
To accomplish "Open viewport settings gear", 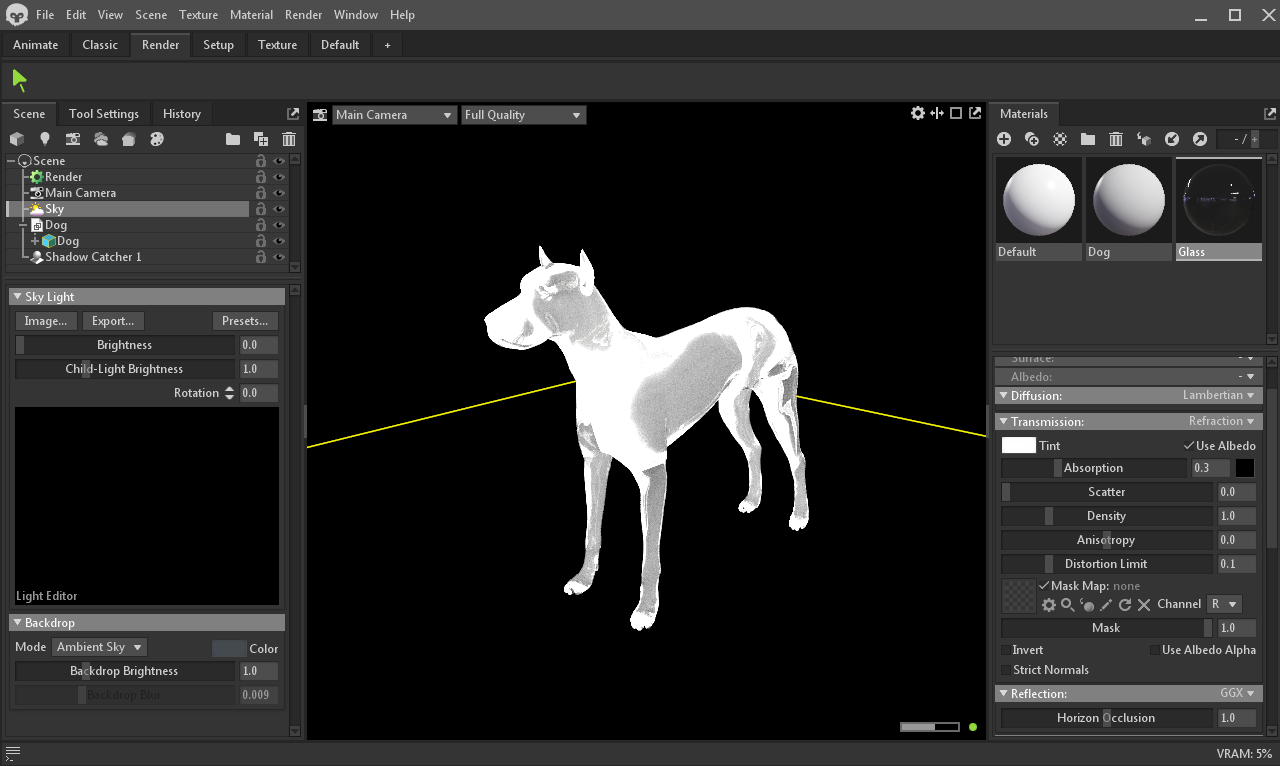I will coord(918,113).
